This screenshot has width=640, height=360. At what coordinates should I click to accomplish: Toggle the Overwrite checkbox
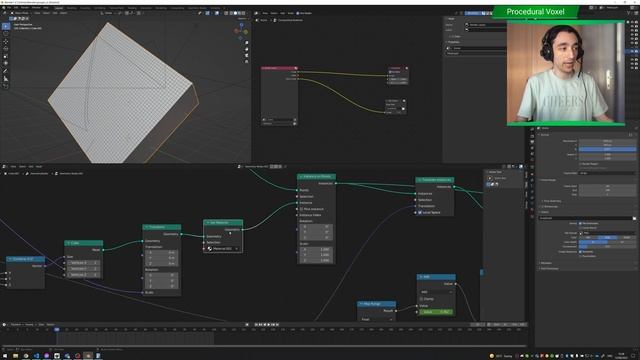click(580, 252)
